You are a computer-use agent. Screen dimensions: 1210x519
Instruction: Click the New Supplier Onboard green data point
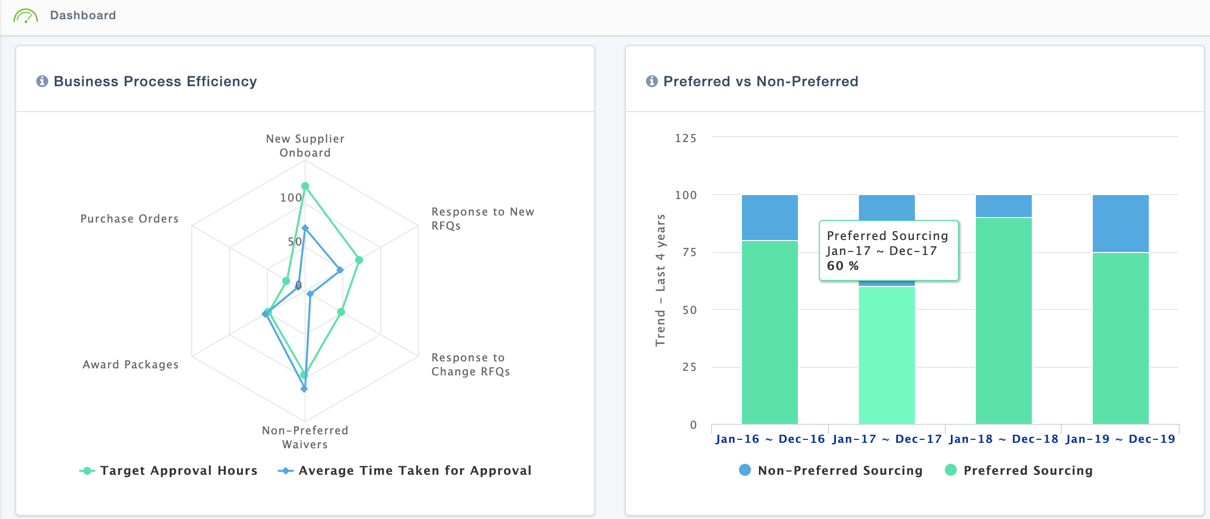coord(305,186)
